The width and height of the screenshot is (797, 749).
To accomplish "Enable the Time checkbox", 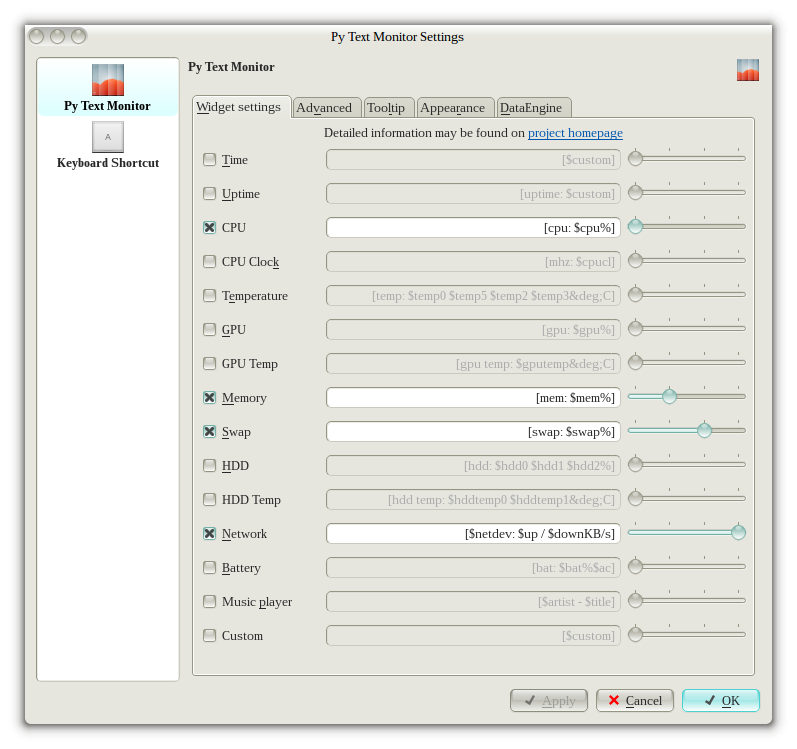I will pyautogui.click(x=209, y=160).
